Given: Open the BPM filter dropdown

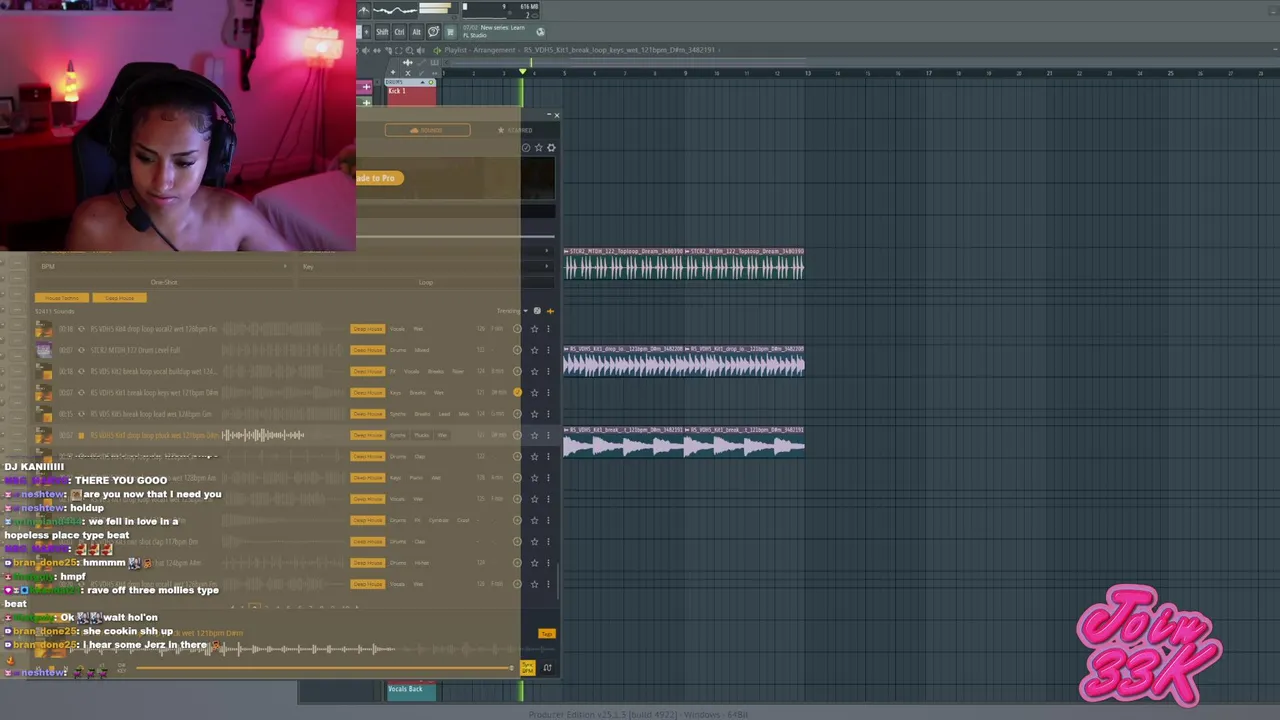Looking at the screenshot, I should [x=164, y=266].
